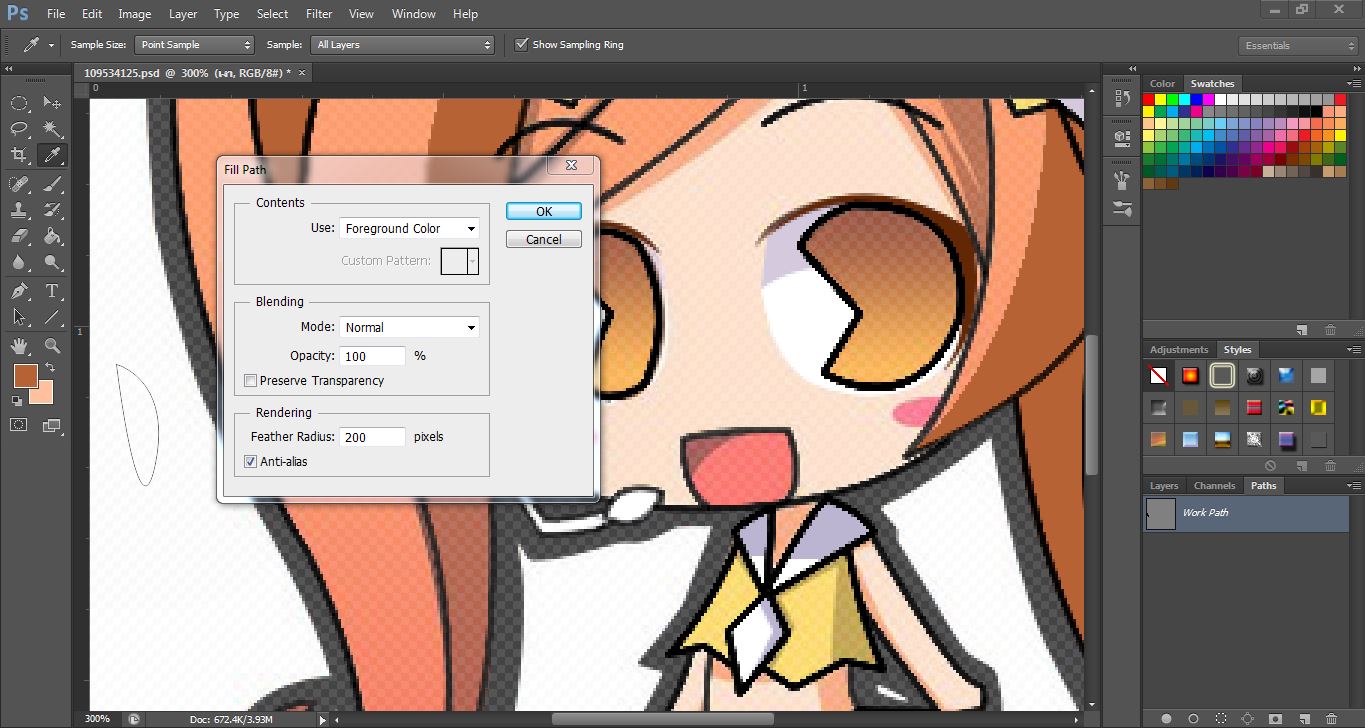Image resolution: width=1365 pixels, height=728 pixels.
Task: Select the Eyedropper tool in toolbox
Action: tap(52, 155)
